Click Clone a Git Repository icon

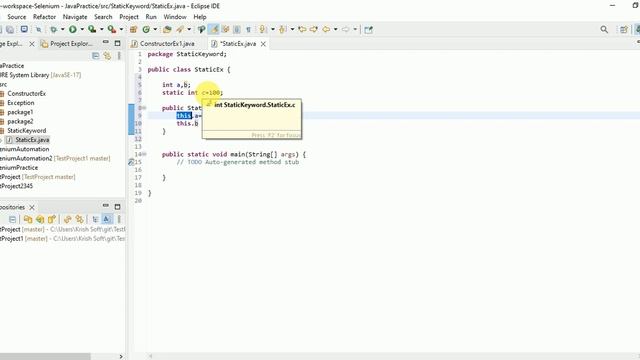click(40, 219)
